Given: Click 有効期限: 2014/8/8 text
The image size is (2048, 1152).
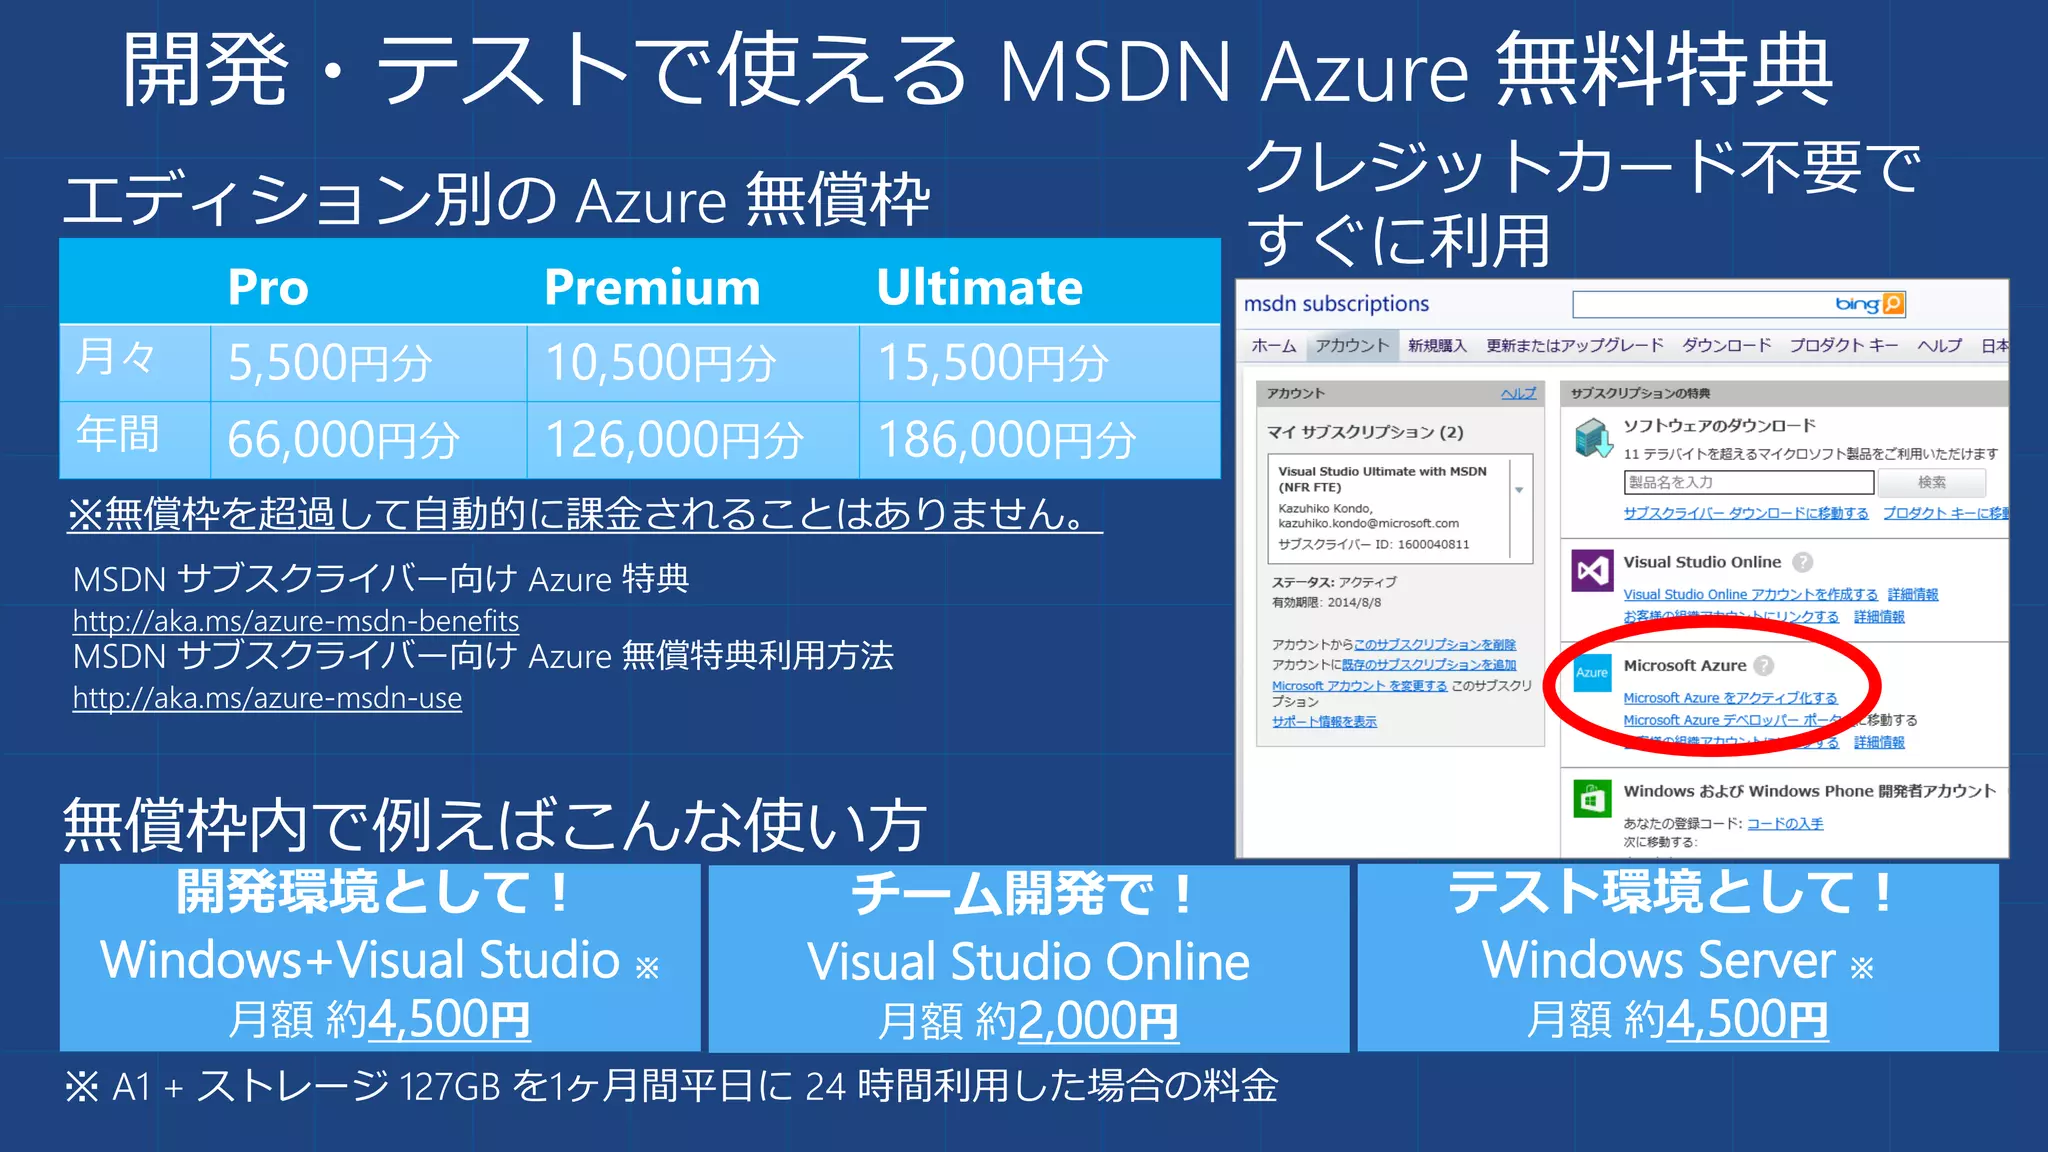Looking at the screenshot, I should pos(1326,603).
